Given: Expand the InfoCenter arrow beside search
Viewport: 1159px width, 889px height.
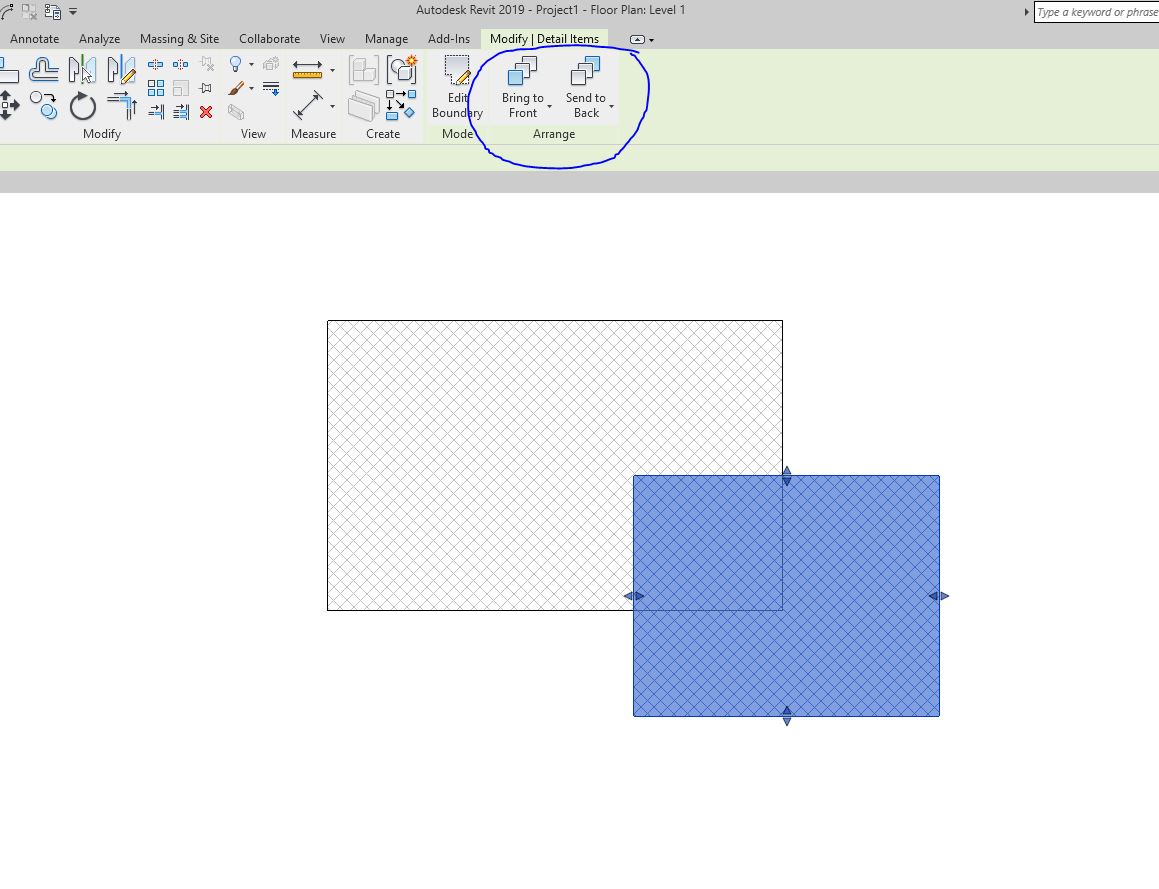Looking at the screenshot, I should pos(1026,12).
